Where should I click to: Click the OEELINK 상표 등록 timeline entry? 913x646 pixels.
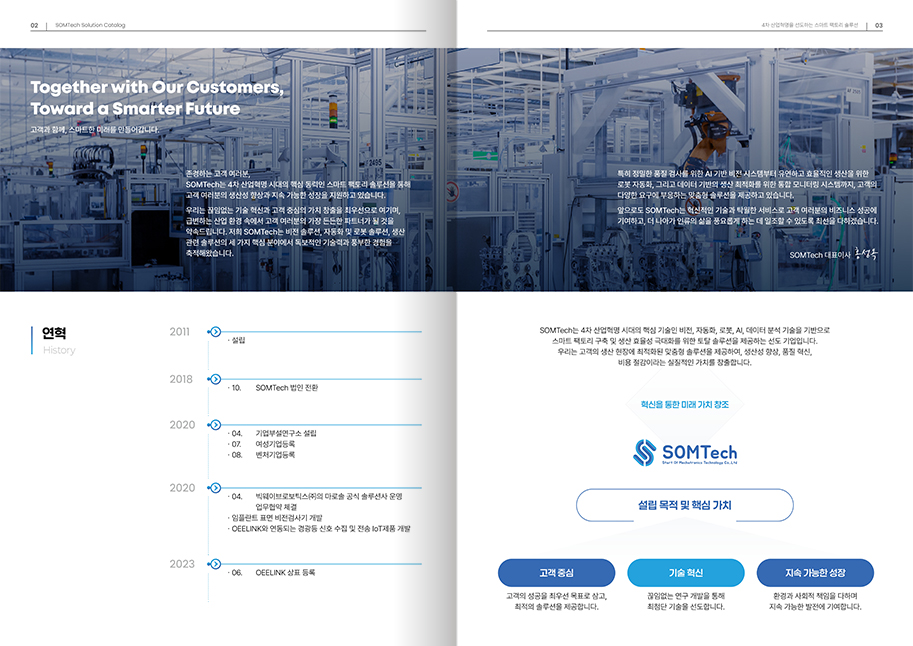tap(284, 573)
